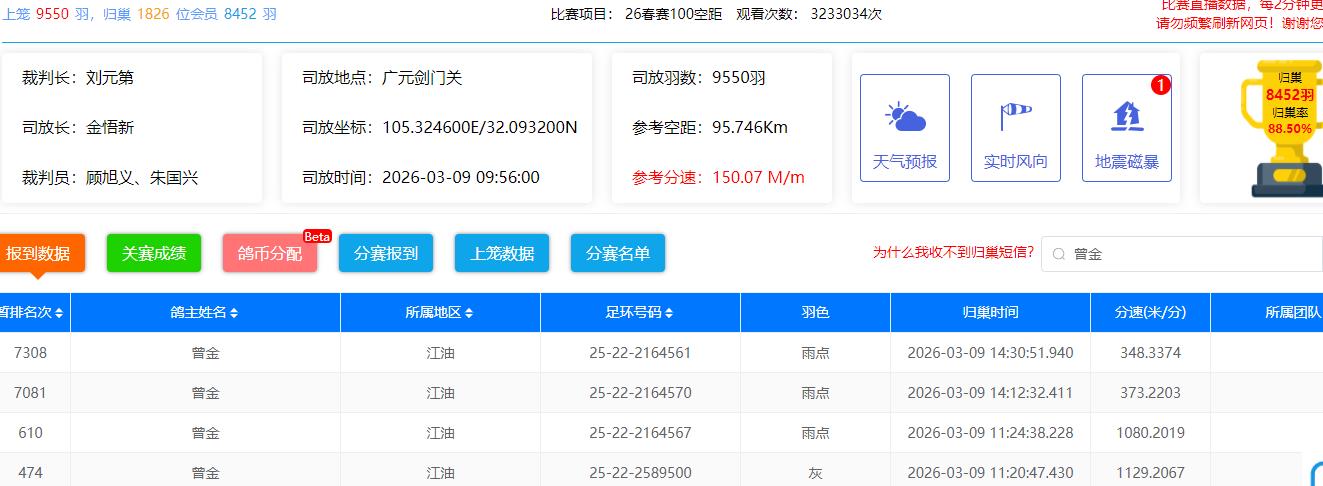Image resolution: width=1323 pixels, height=486 pixels.
Task: Click the search input field containing 曾金
Action: pyautogui.click(x=1190, y=254)
